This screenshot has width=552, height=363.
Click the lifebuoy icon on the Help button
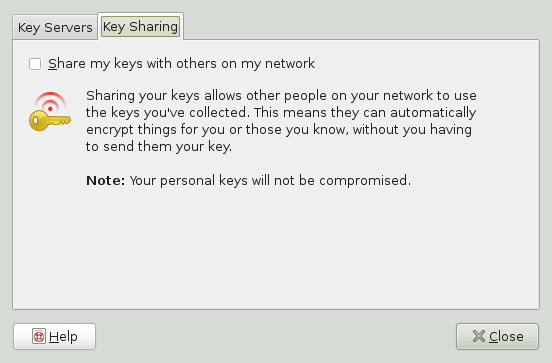(39, 336)
